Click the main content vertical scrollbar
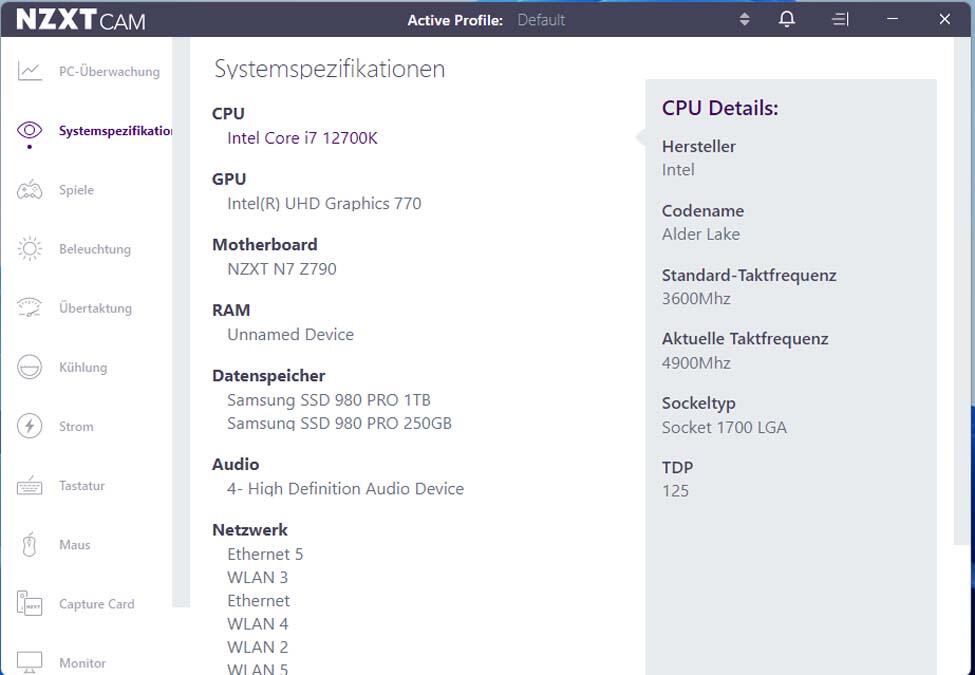 click(x=961, y=291)
